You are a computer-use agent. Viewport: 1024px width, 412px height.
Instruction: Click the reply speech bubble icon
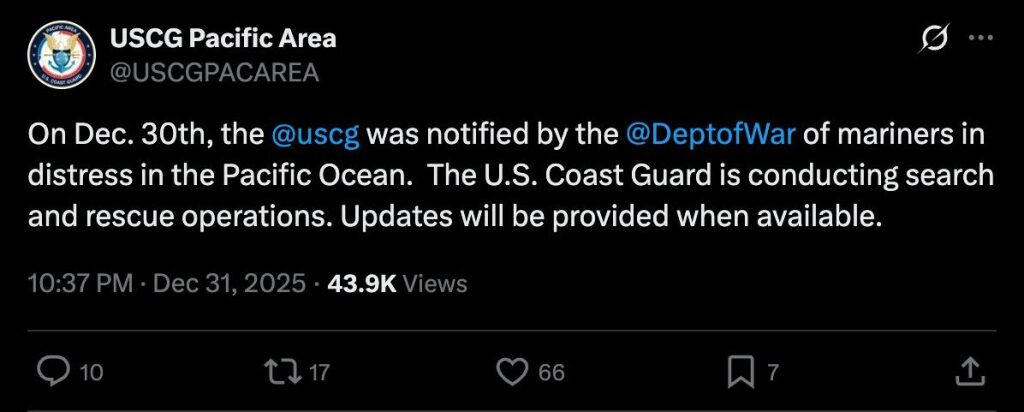point(50,373)
